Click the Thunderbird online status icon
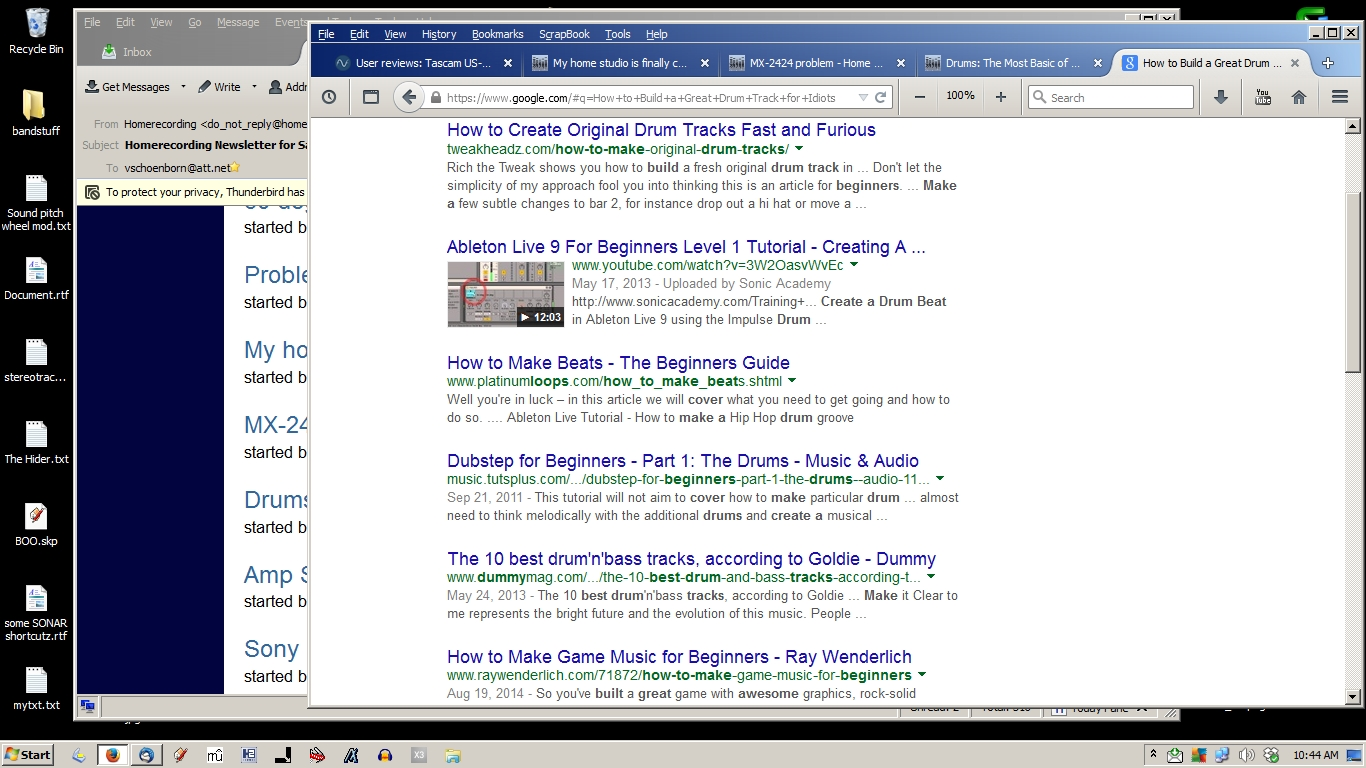The height and width of the screenshot is (768, 1366). [x=88, y=706]
